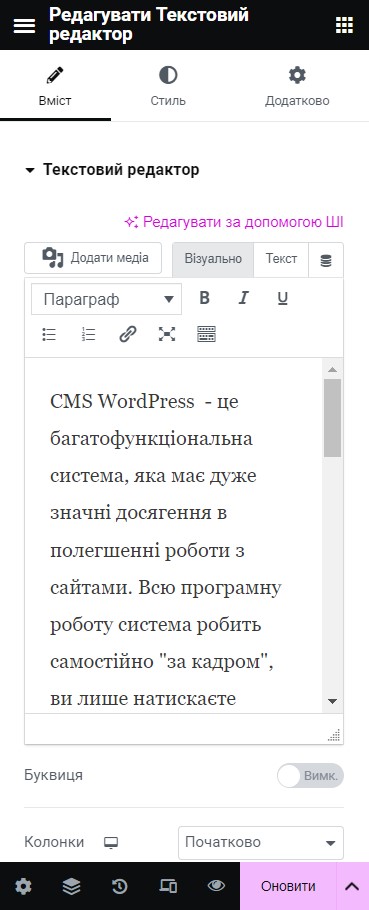Switch to the Додатково tab
The width and height of the screenshot is (369, 910).
point(297,86)
